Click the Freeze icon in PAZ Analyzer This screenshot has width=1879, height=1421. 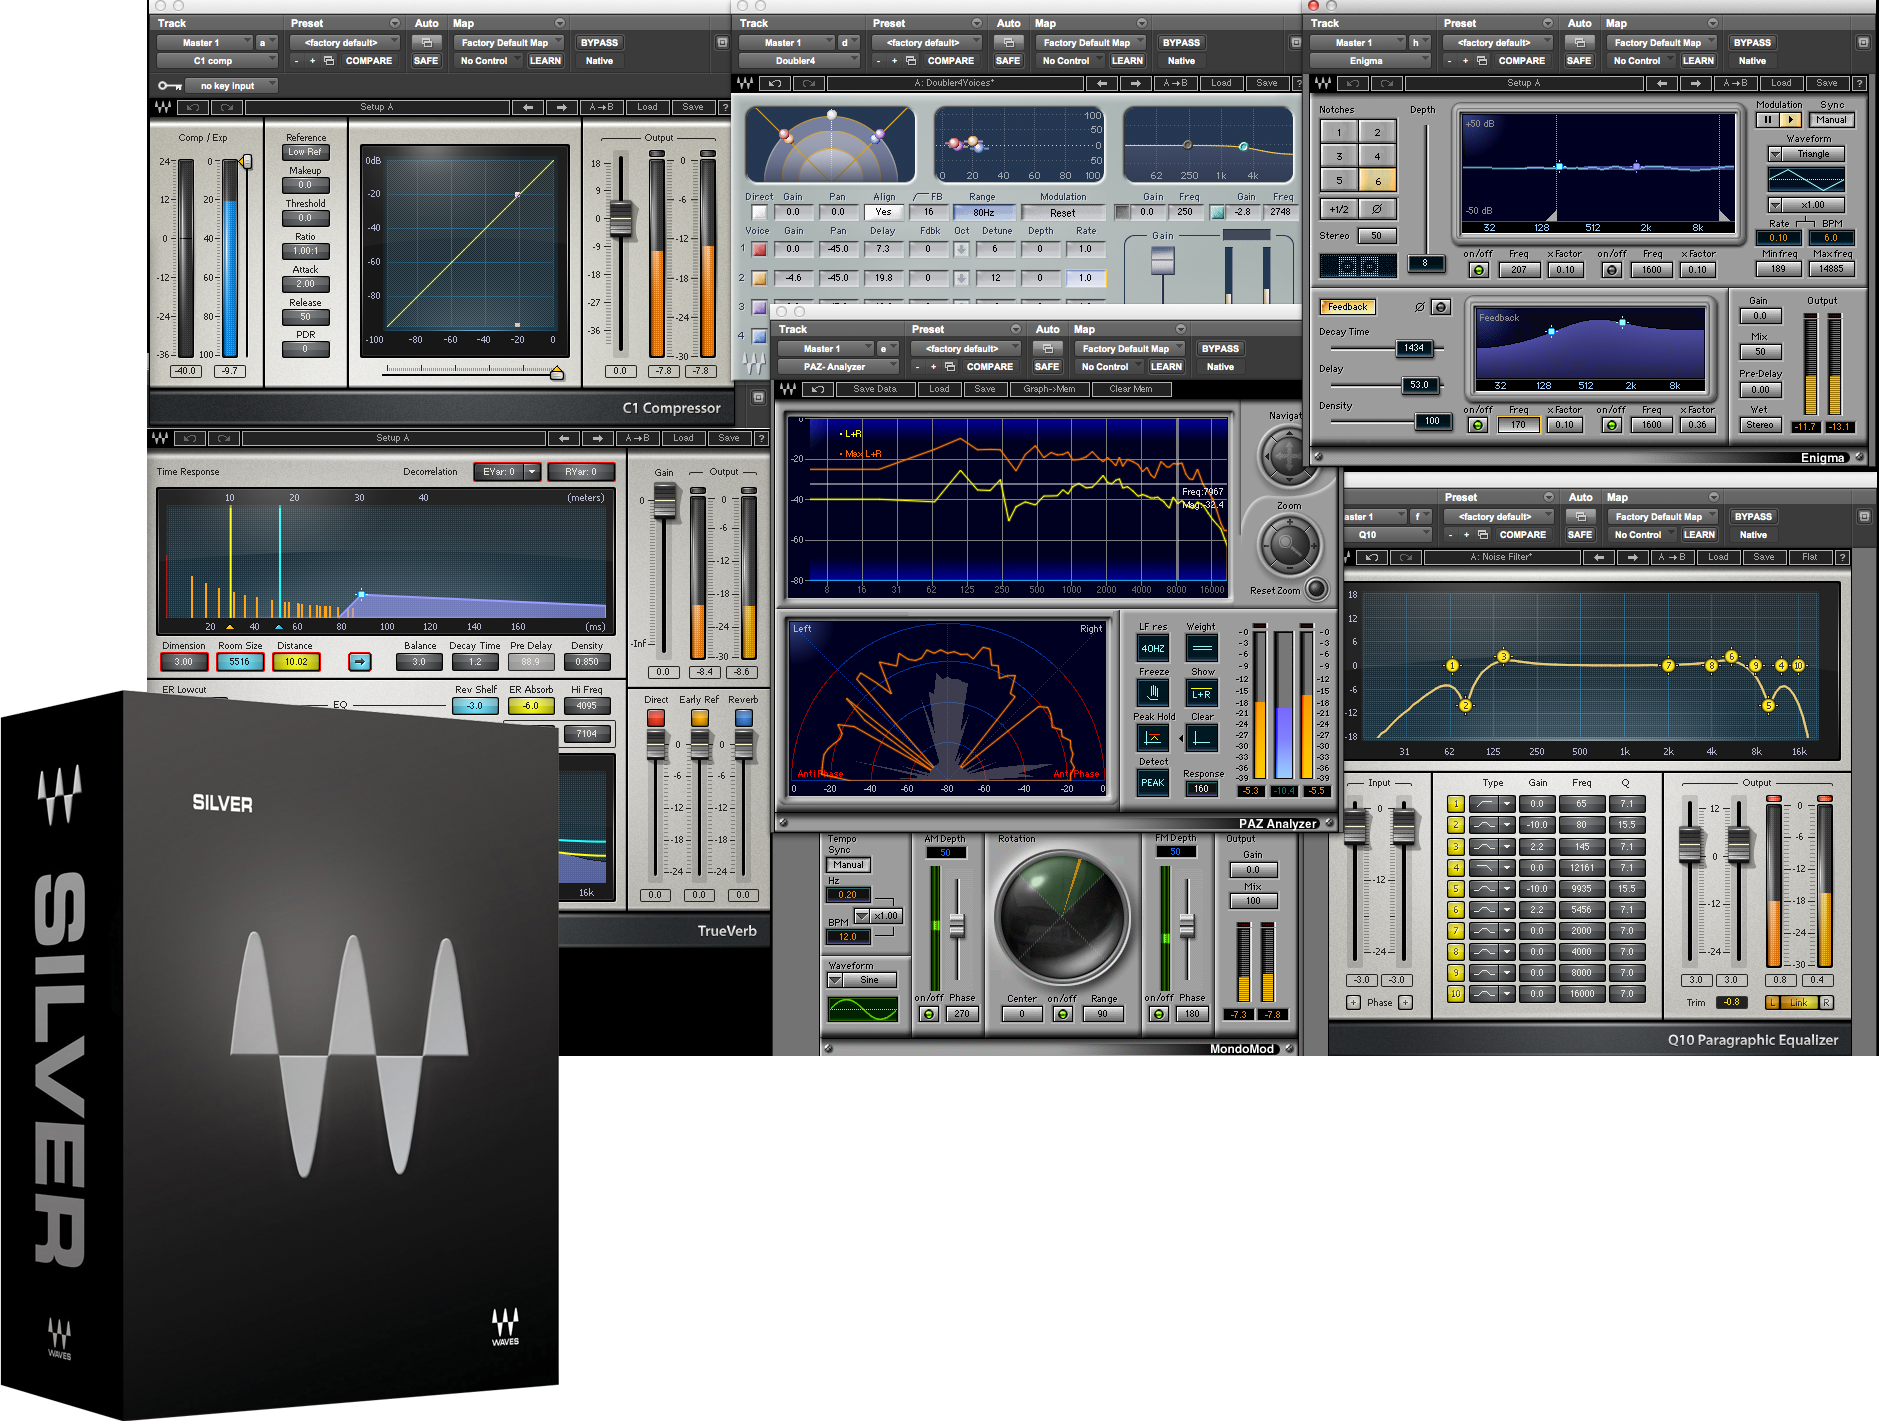pos(1153,692)
